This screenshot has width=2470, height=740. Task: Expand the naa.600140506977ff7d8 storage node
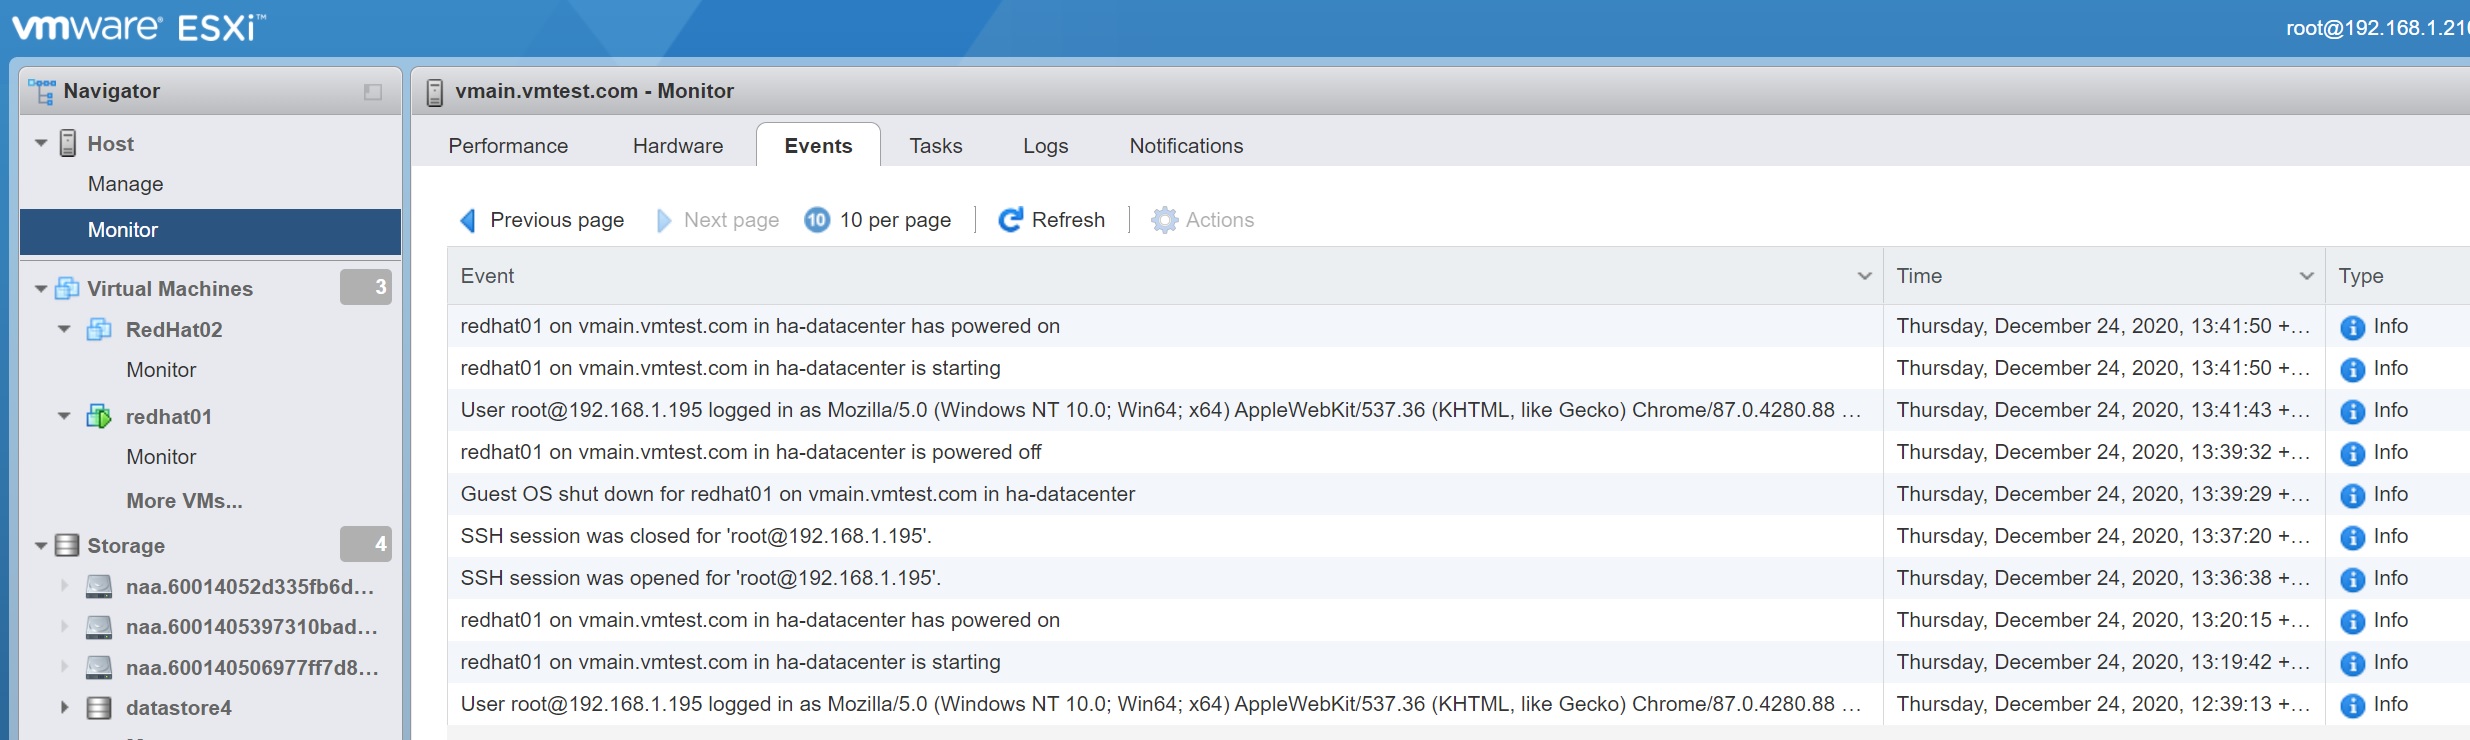point(64,667)
